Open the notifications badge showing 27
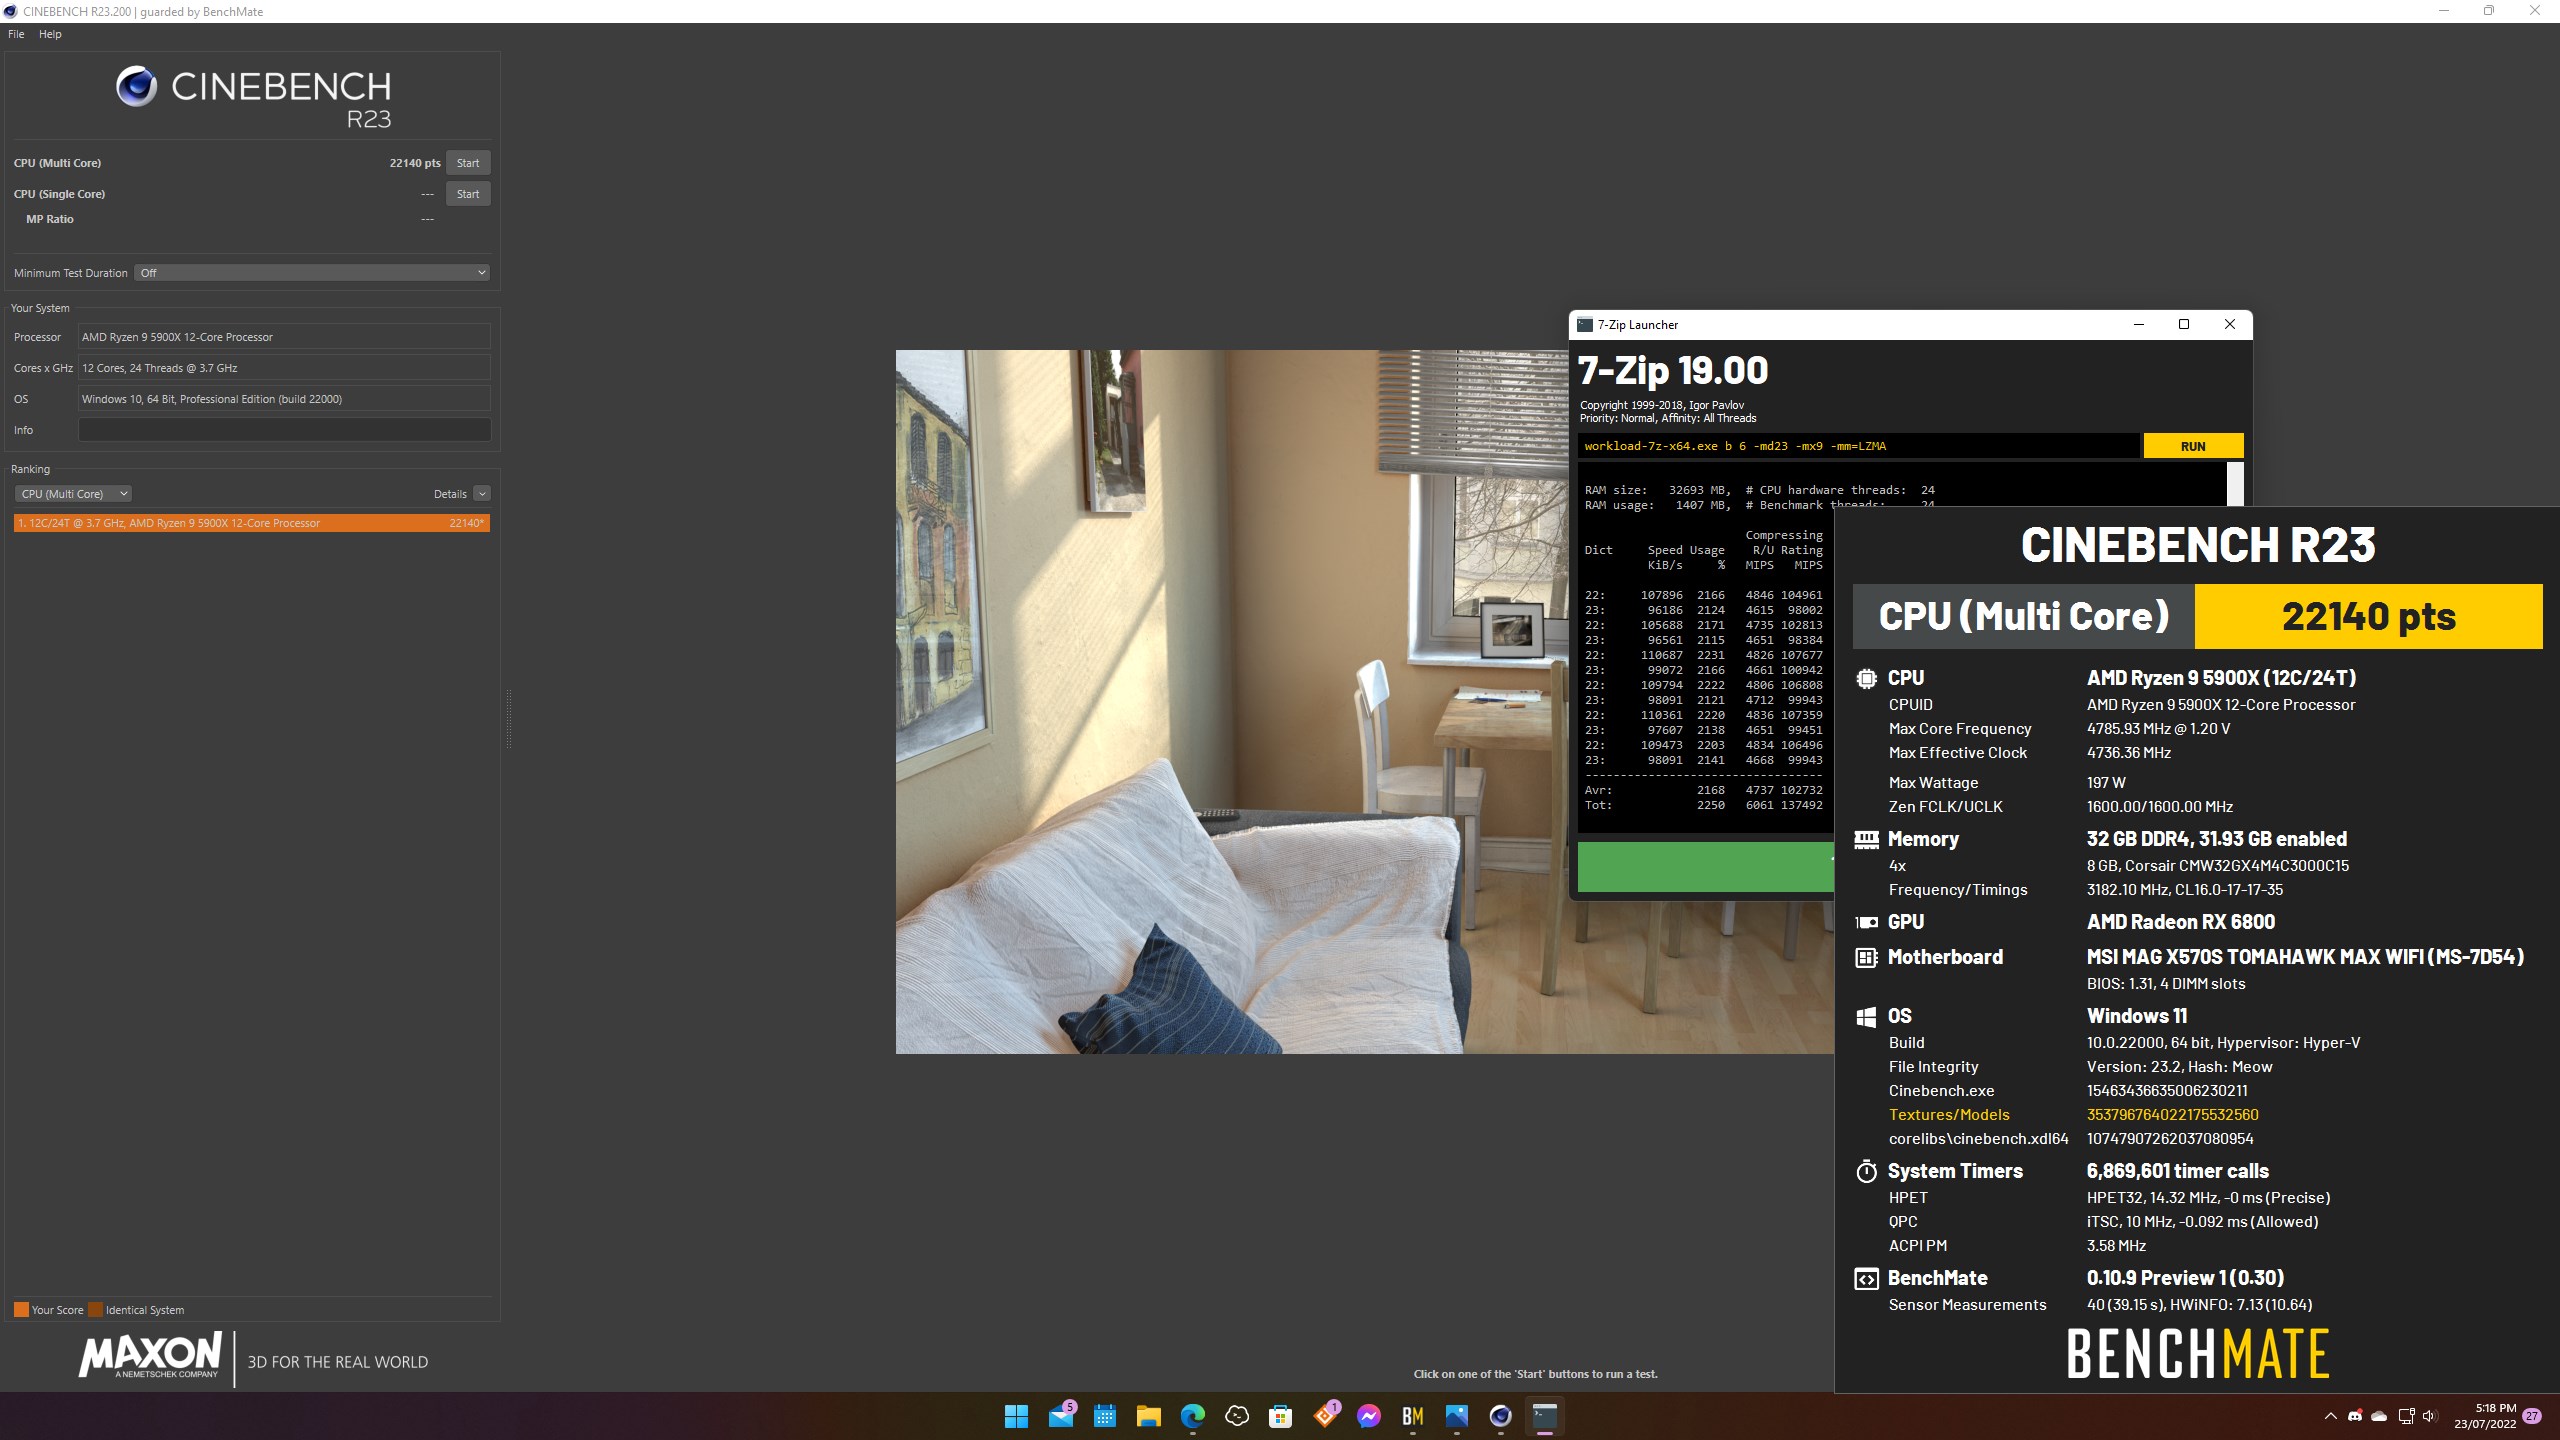Viewport: 2560px width, 1440px height. (x=2532, y=1416)
